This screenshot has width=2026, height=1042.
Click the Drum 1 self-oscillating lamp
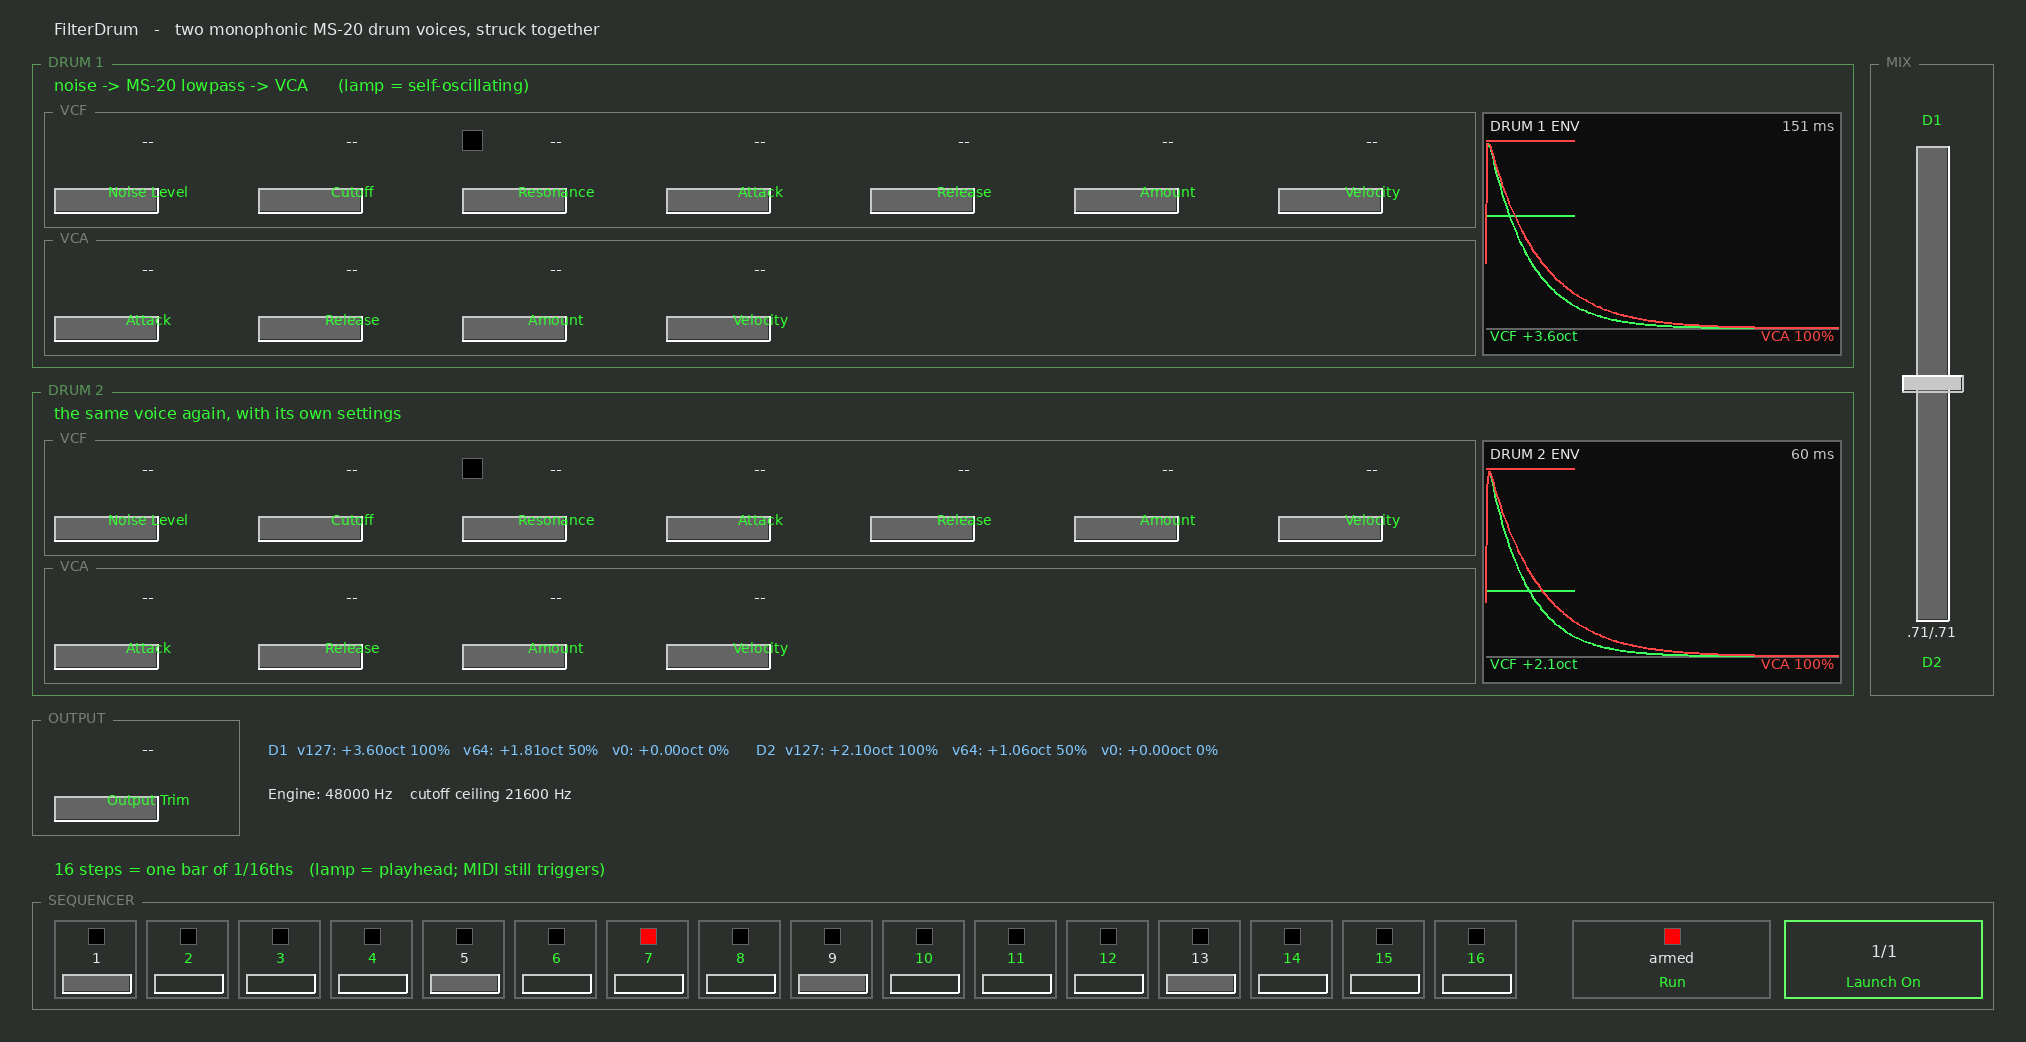coord(472,141)
